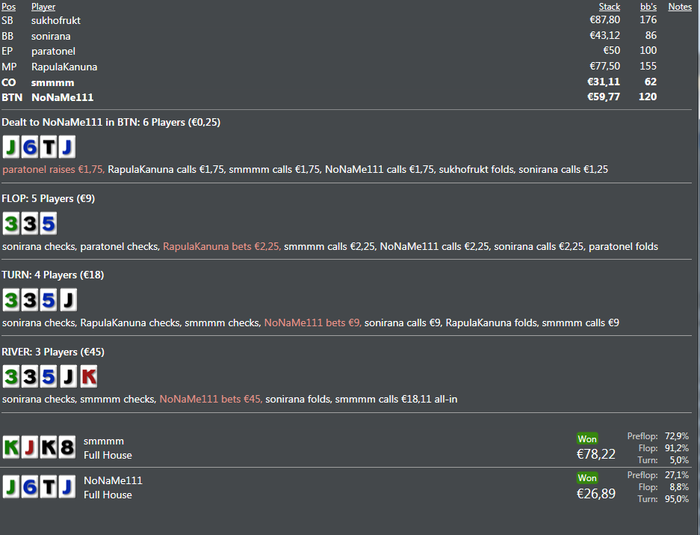
Task: Click the black 8 card in smmmm's showdown hand
Action: 68,447
